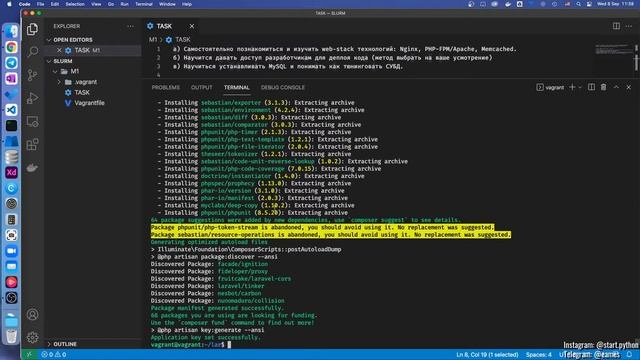This screenshot has height=360, width=640.
Task: Close the TASK editor tab
Action: [x=192, y=26]
